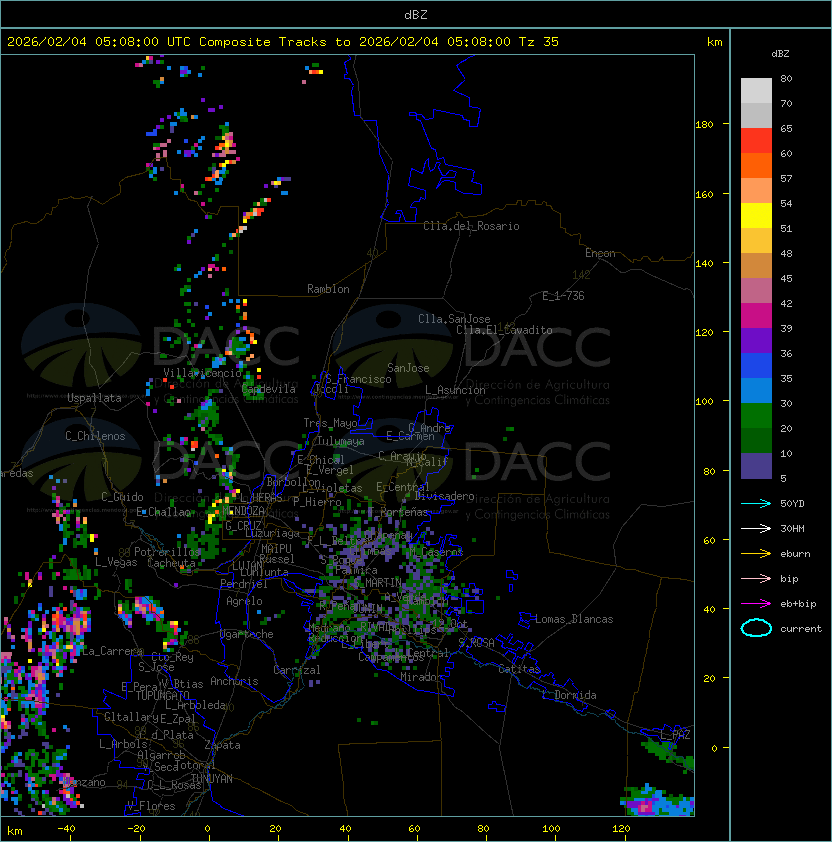The height and width of the screenshot is (842, 832).
Task: Click the 'dBZ' title at the top
Action: 416,15
